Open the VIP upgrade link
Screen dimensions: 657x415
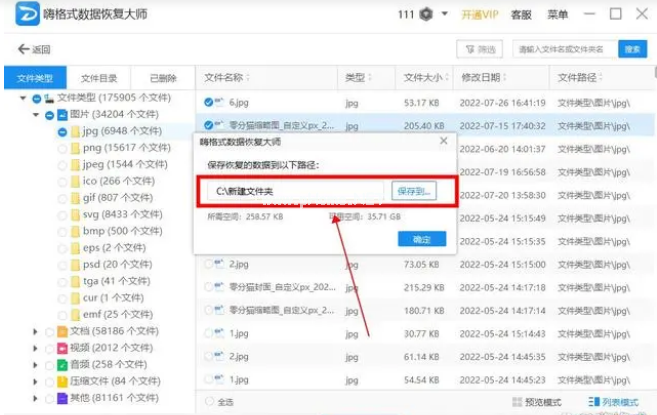point(477,15)
